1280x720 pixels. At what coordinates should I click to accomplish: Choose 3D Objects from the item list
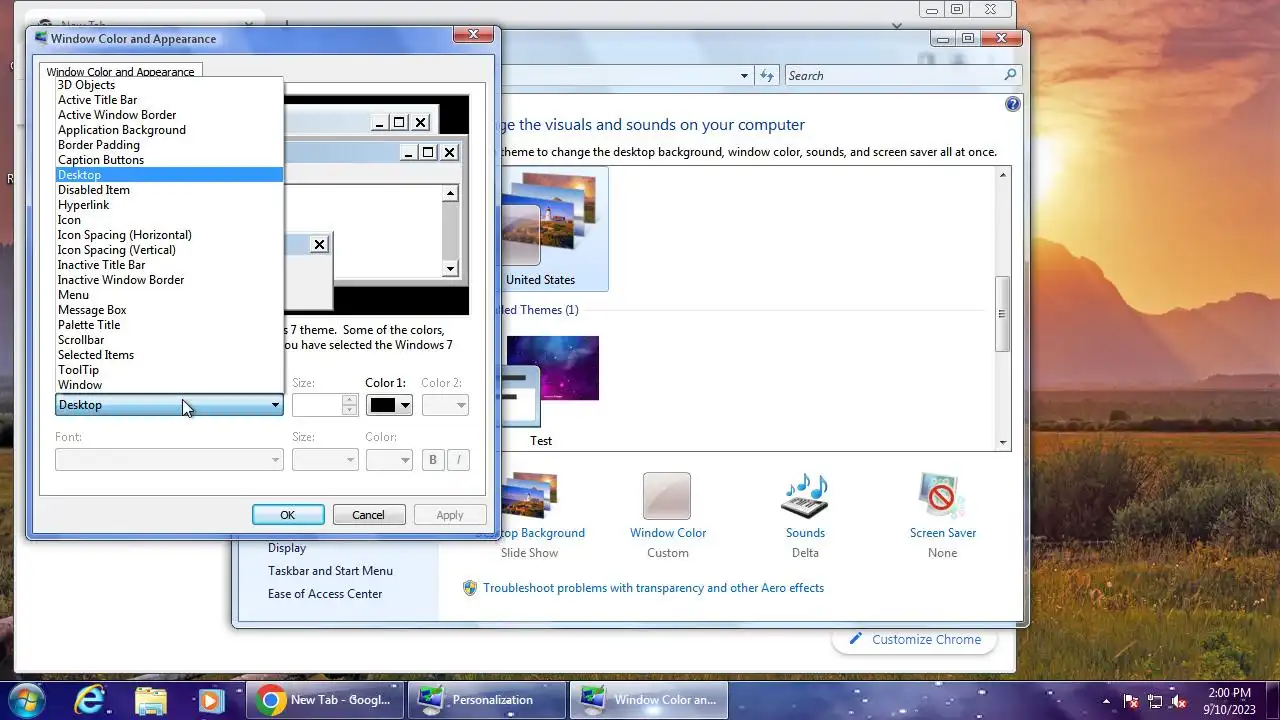tap(169, 85)
